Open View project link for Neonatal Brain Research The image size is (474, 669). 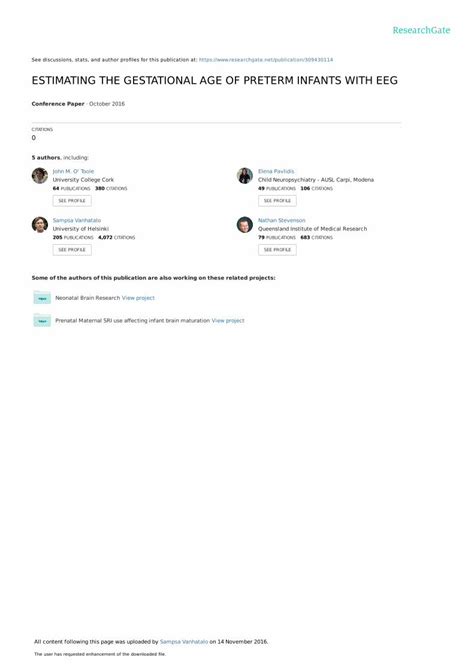[x=138, y=298]
